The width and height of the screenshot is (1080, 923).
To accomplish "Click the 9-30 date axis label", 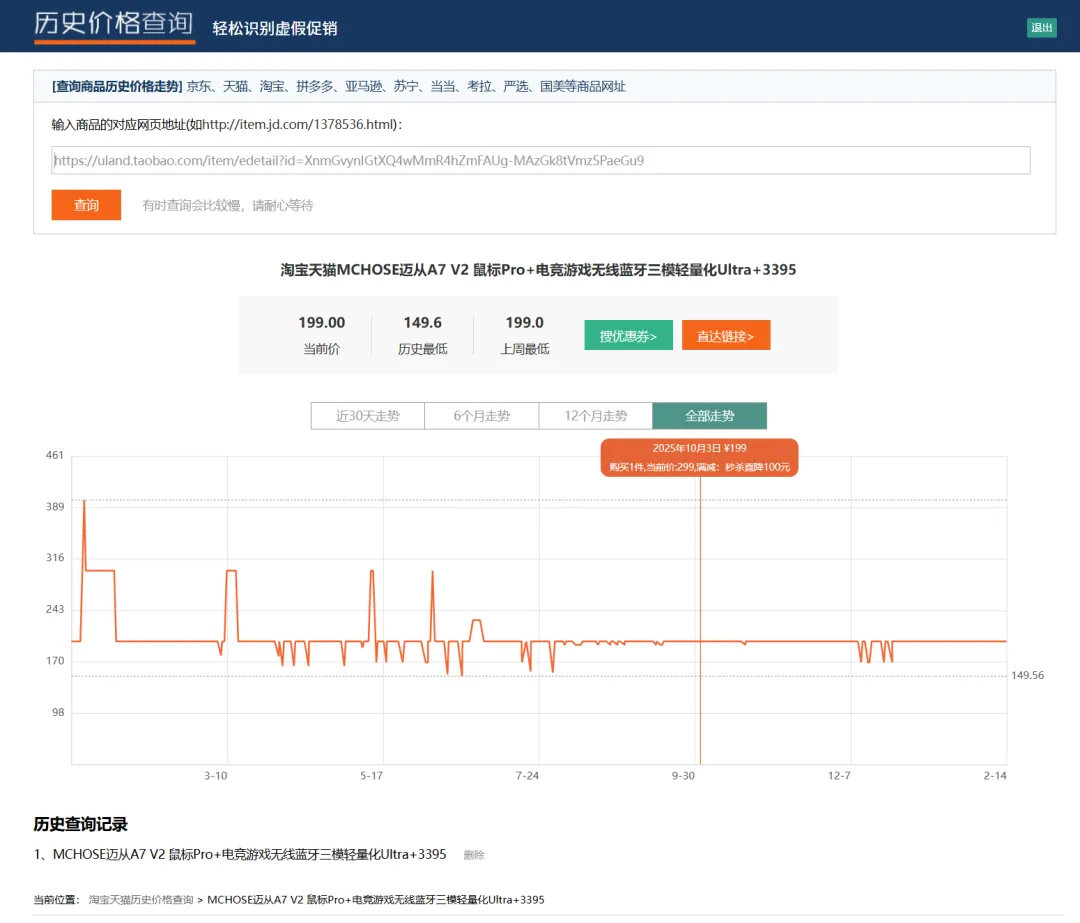I will 683,776.
